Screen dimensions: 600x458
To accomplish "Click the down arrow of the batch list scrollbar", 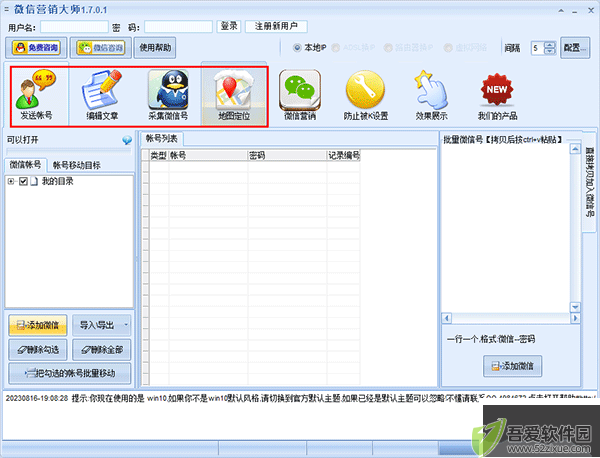I will tap(575, 307).
